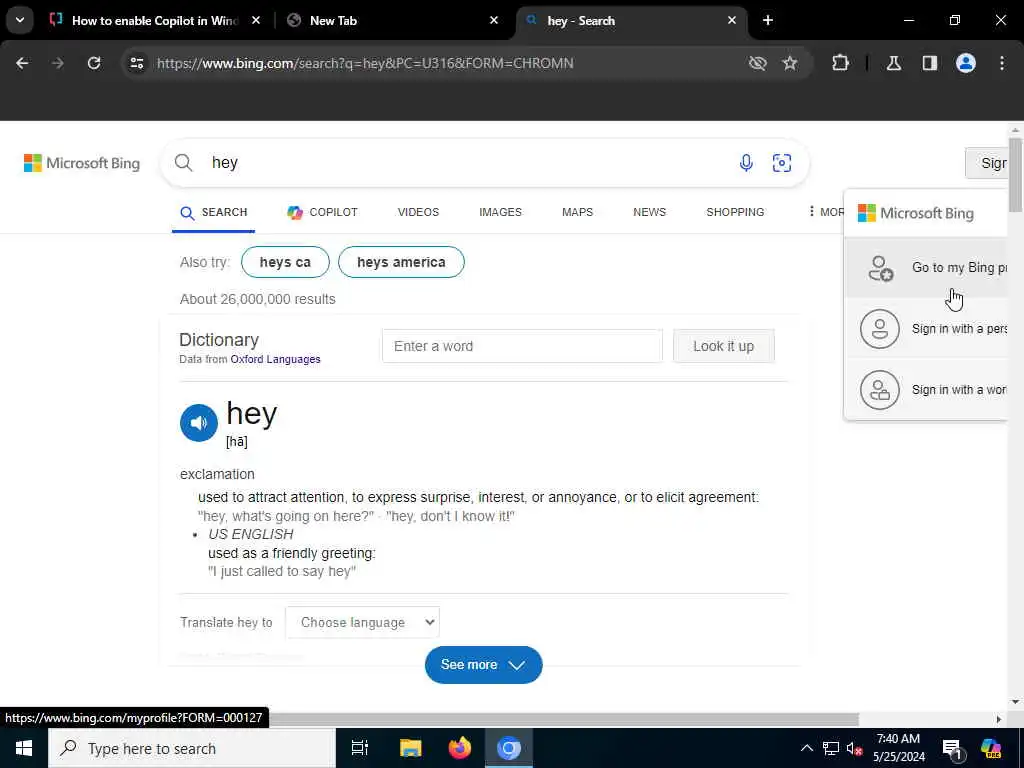Open the Chrome Labs flask icon
The height and width of the screenshot is (768, 1024).
(x=894, y=63)
